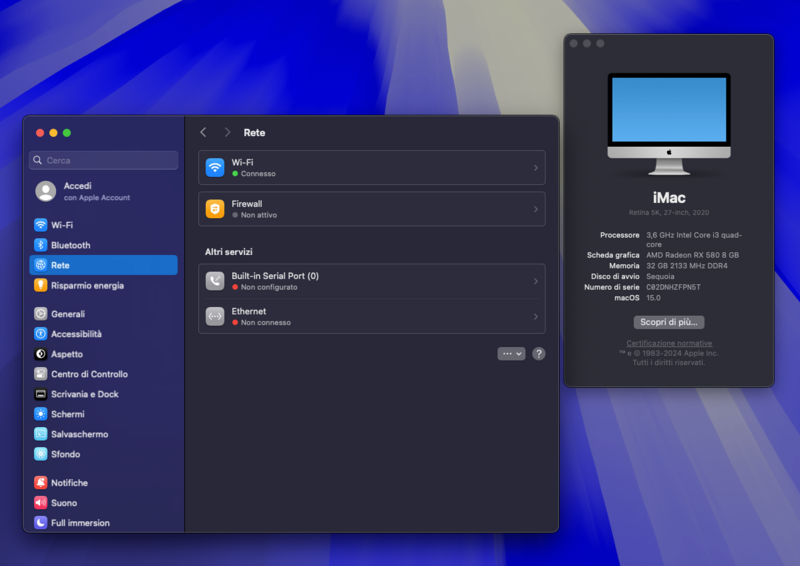Viewport: 800px width, 566px height.
Task: Click the Sfondo icon in sidebar
Action: pyautogui.click(x=40, y=454)
